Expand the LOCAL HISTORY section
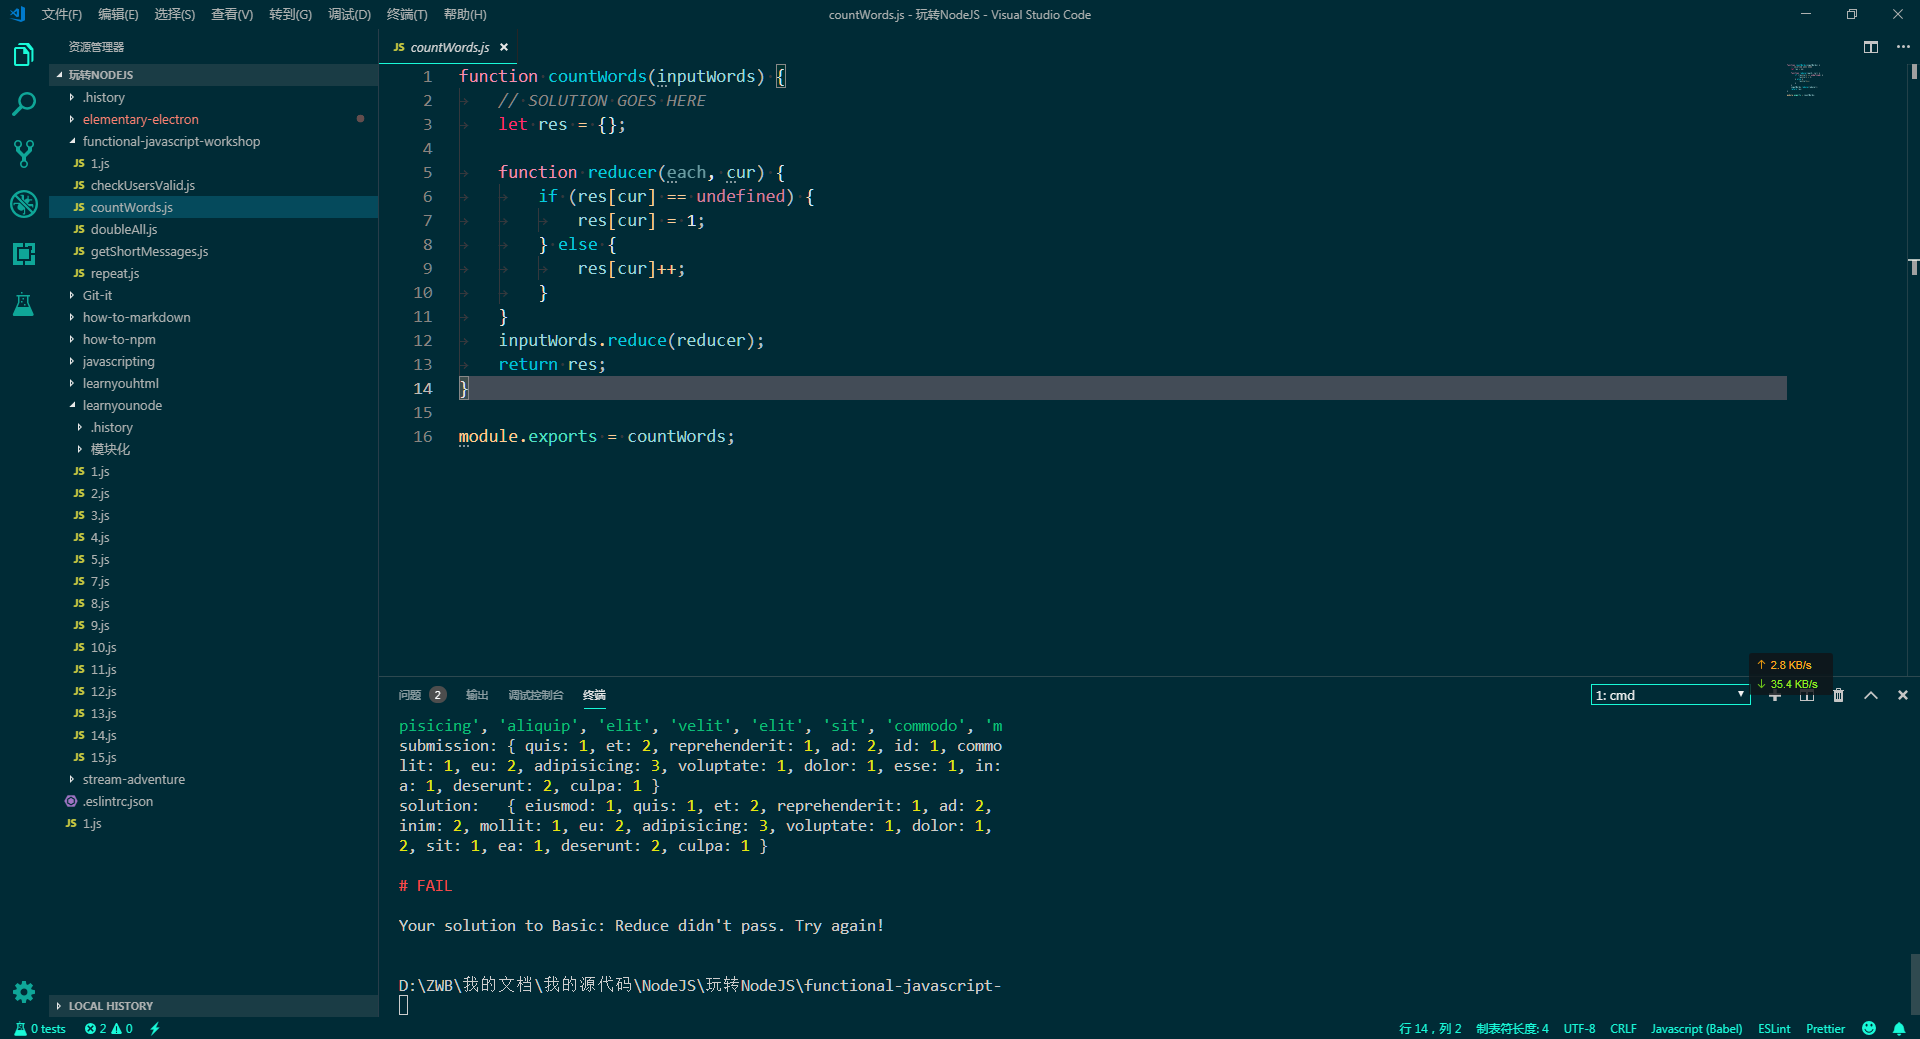 (110, 1006)
